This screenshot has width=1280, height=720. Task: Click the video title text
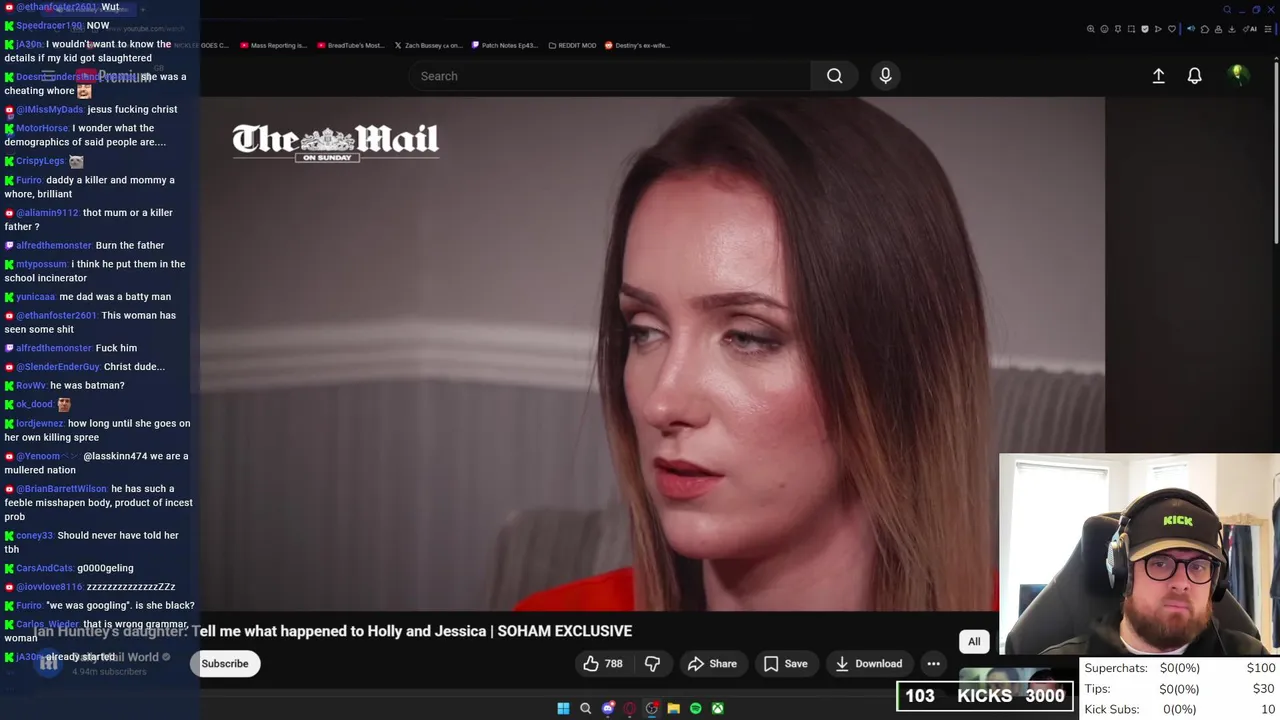coord(333,631)
